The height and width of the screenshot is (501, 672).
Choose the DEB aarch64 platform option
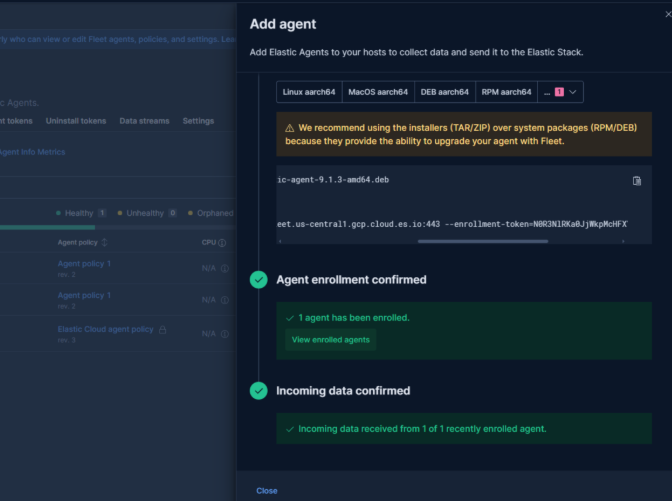[x=444, y=92]
